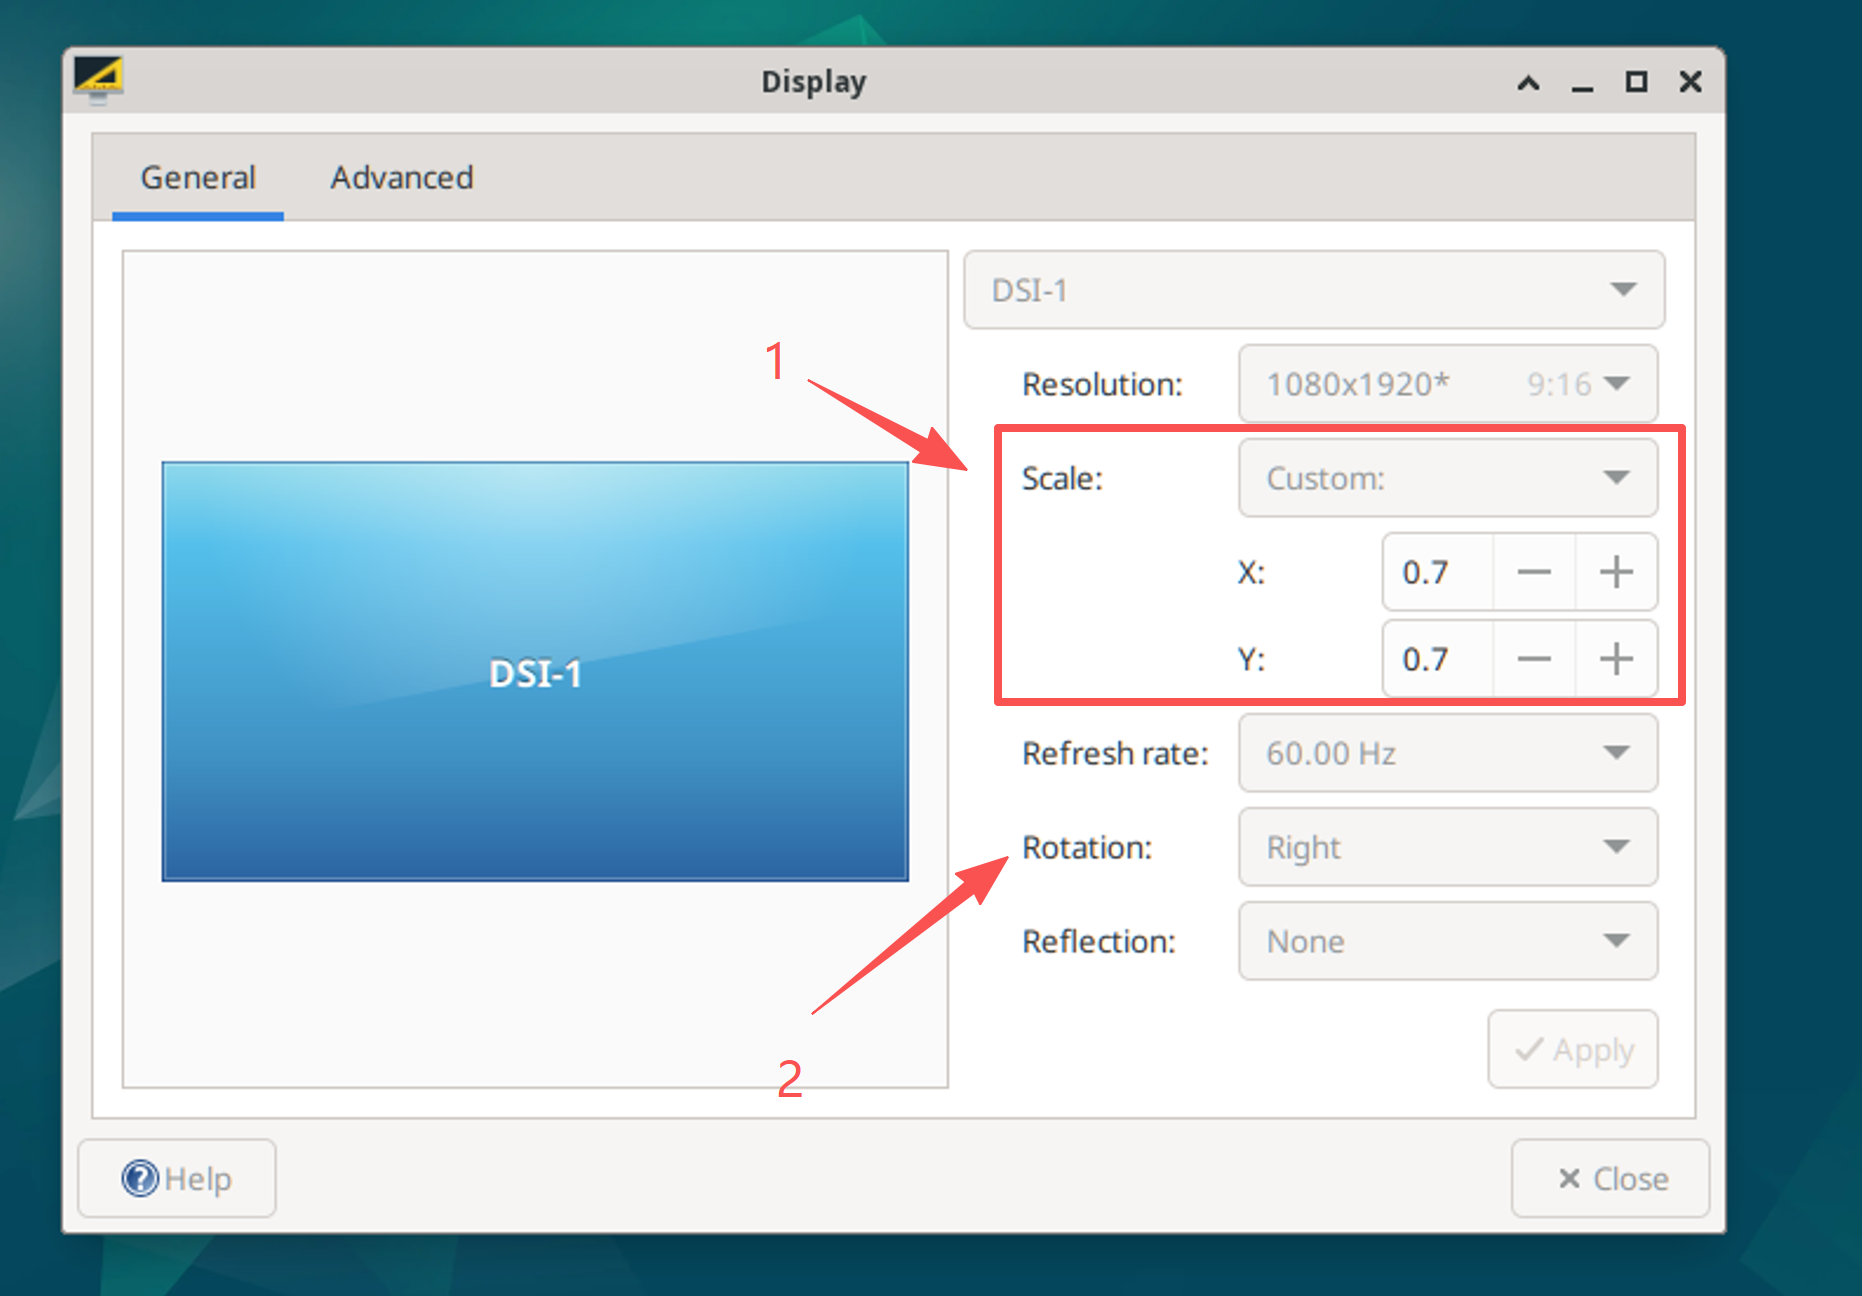The height and width of the screenshot is (1296, 1862).
Task: Select the General tab
Action: (198, 178)
